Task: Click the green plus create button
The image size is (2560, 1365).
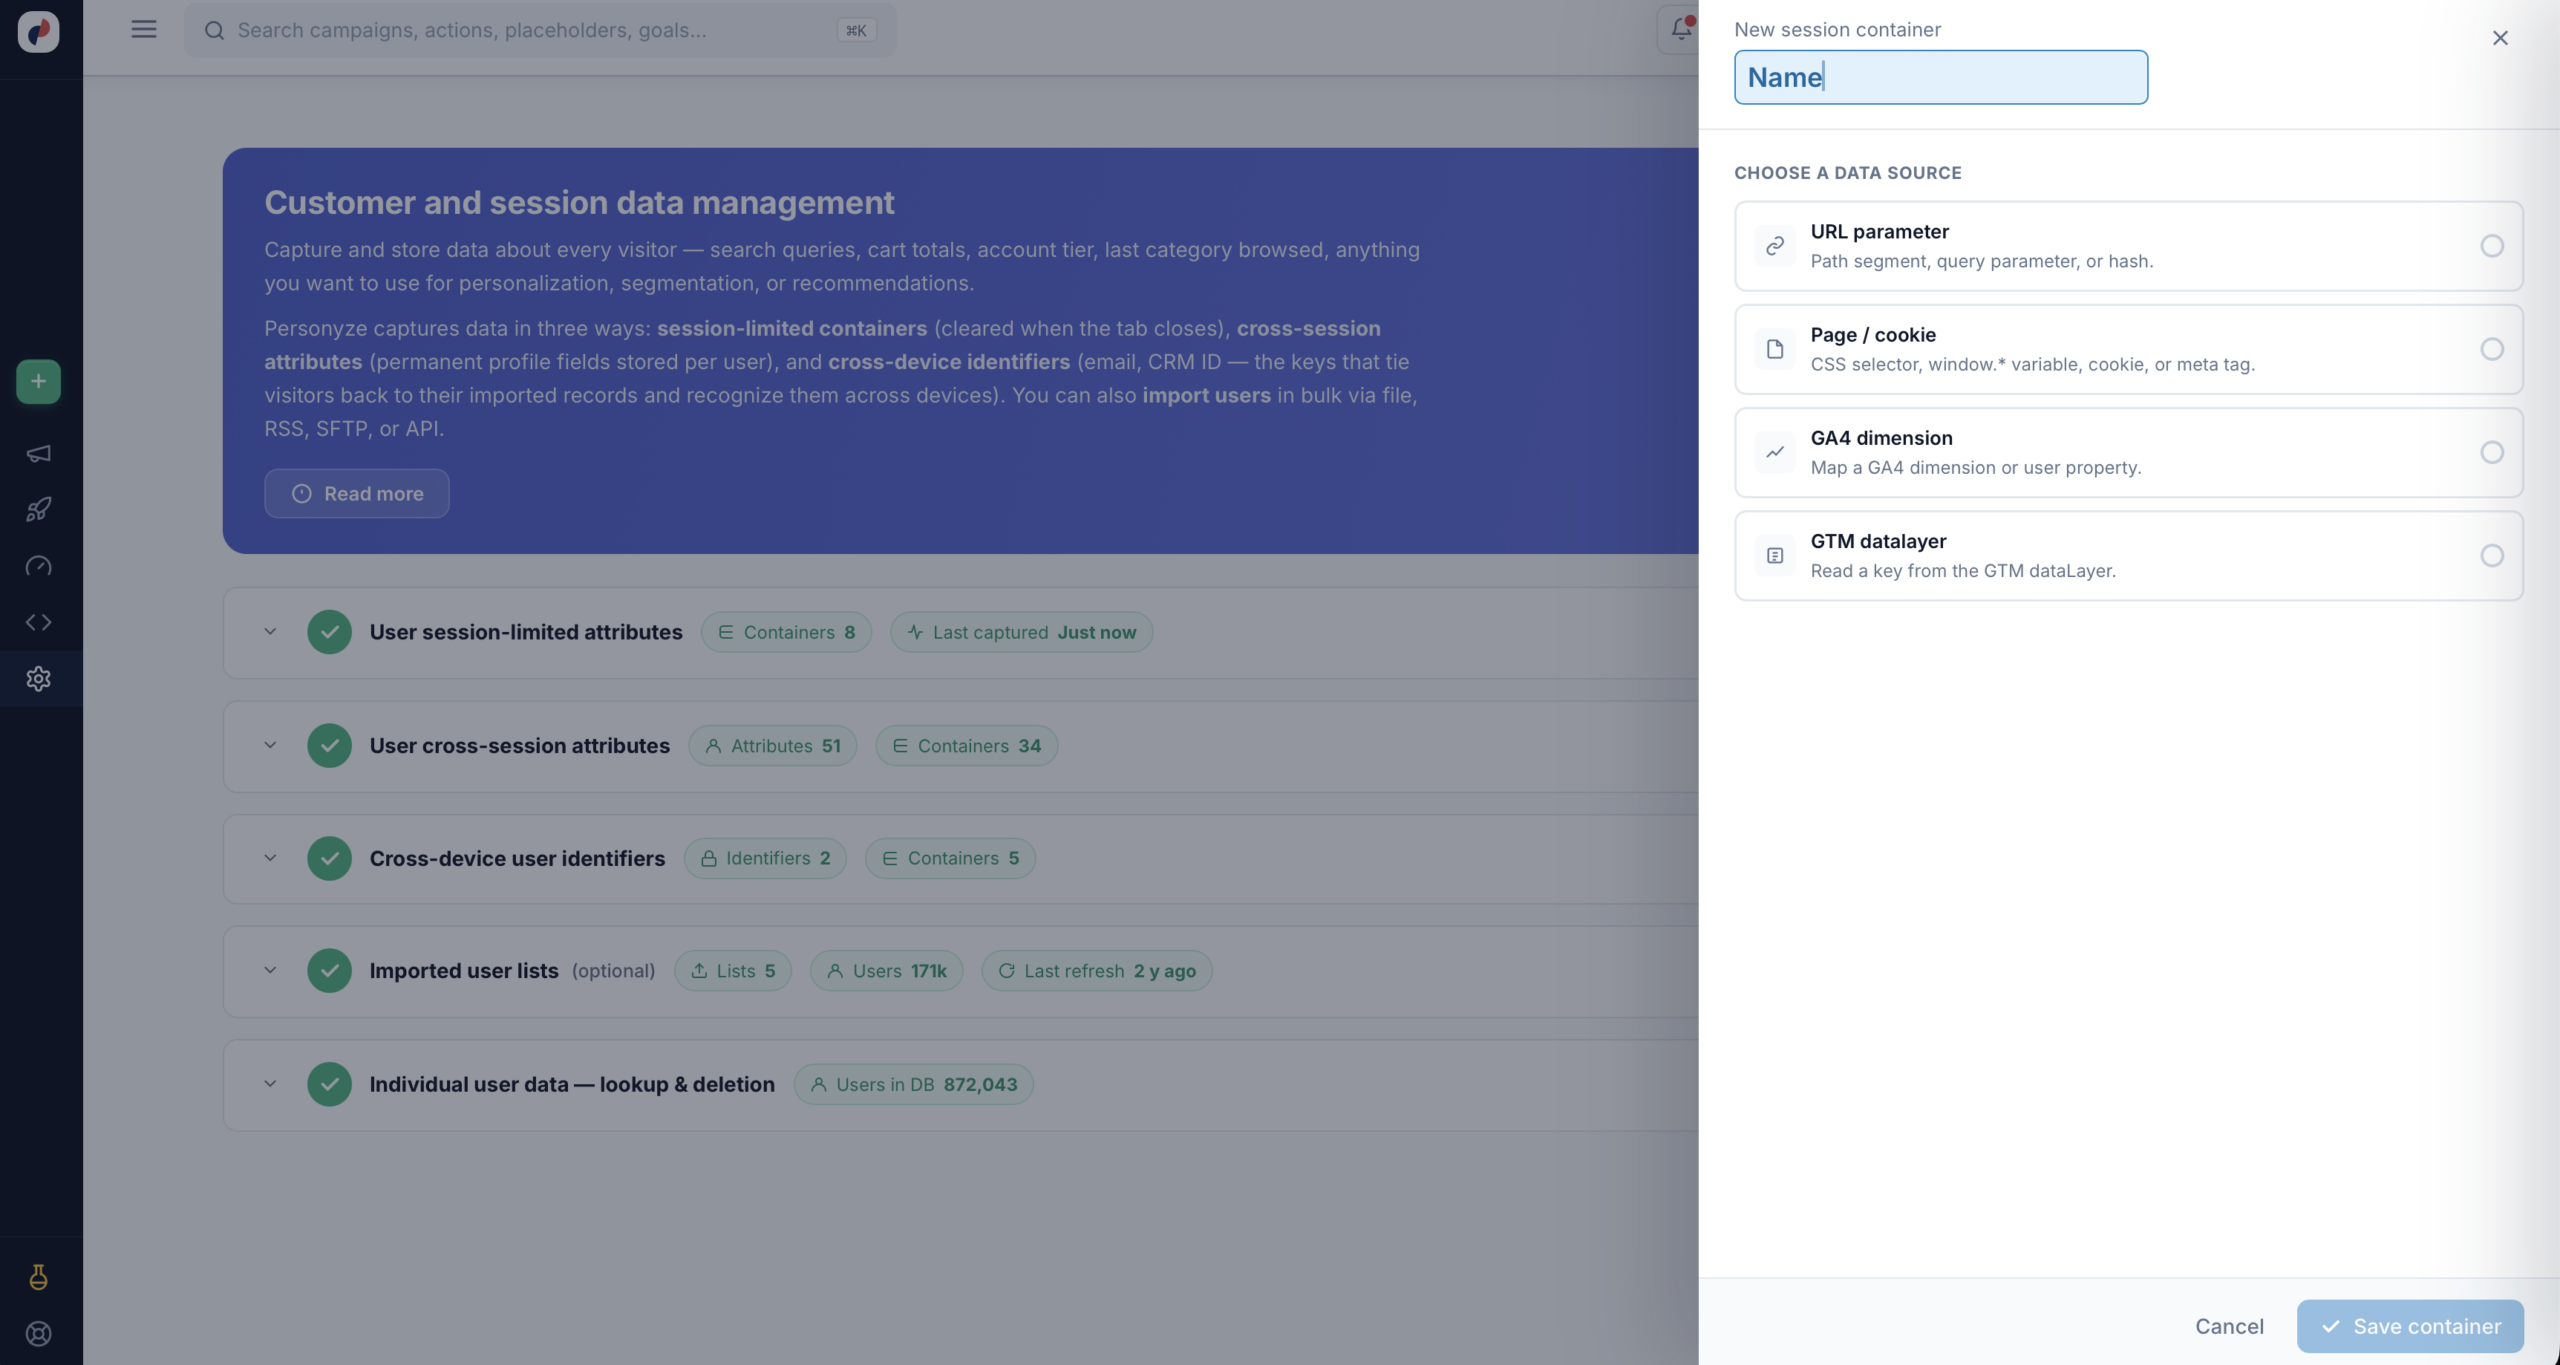Action: click(38, 381)
